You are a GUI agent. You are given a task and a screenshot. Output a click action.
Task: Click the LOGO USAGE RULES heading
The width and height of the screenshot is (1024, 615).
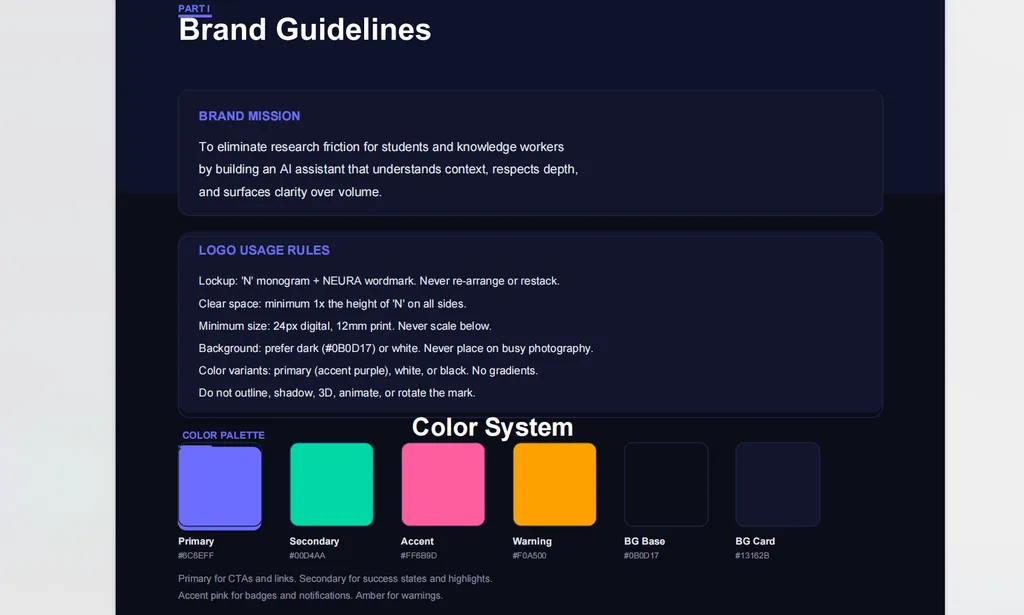tap(264, 250)
